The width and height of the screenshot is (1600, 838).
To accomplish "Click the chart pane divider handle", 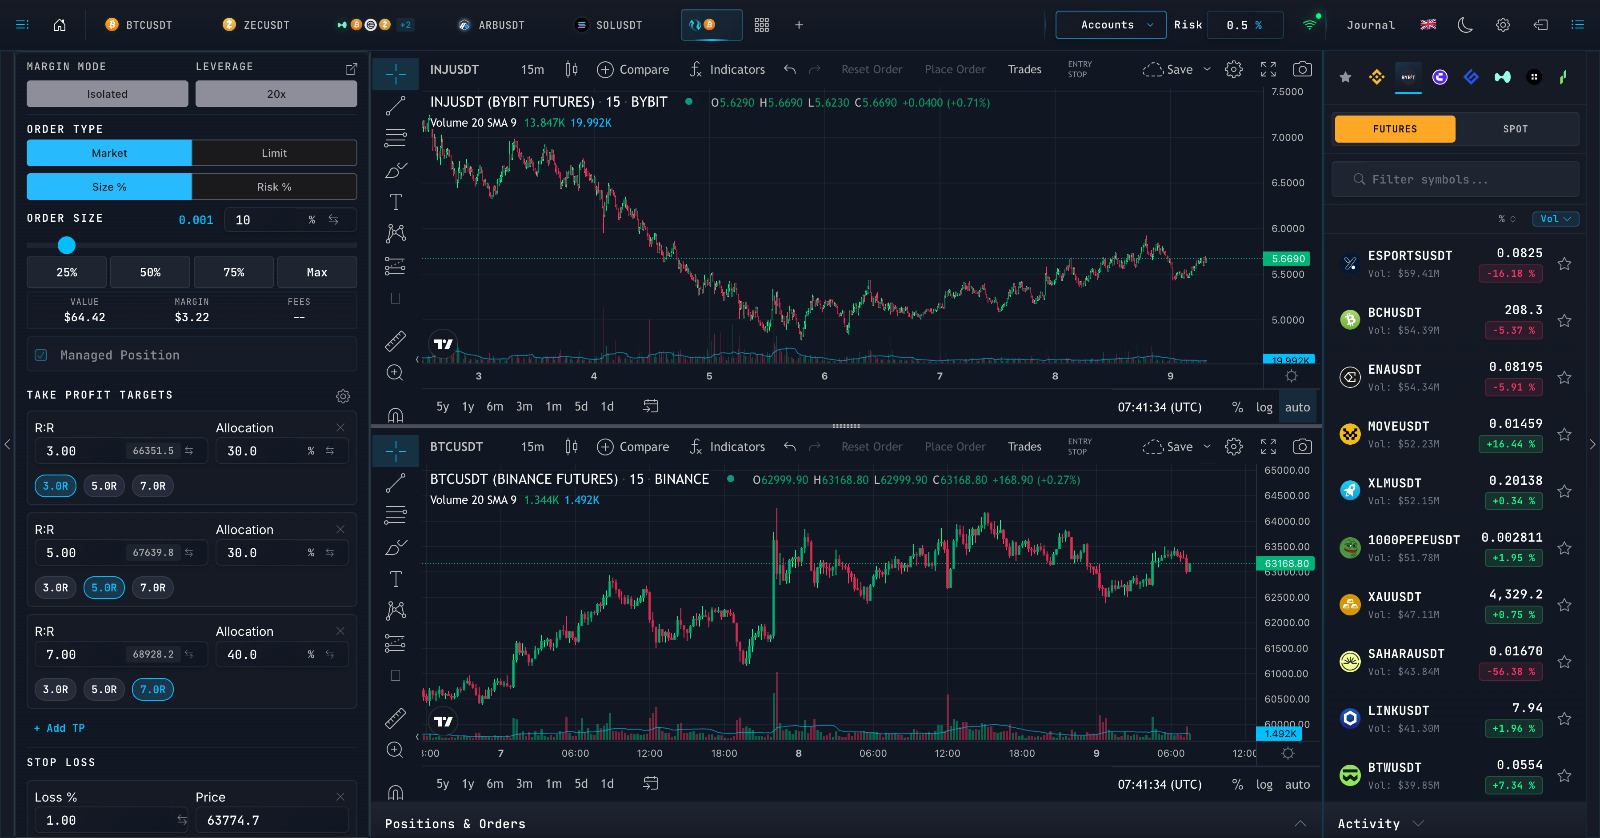I will (x=846, y=426).
